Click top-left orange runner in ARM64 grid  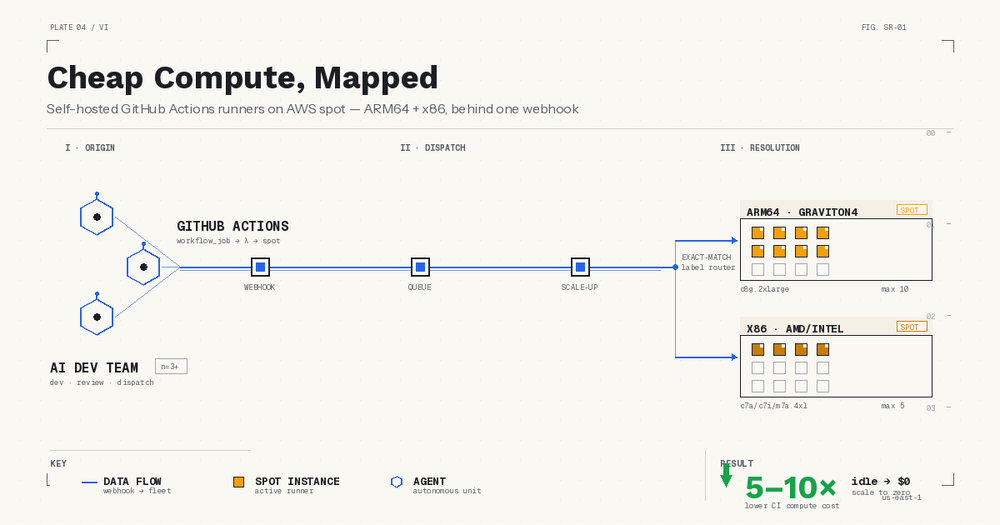click(x=758, y=233)
